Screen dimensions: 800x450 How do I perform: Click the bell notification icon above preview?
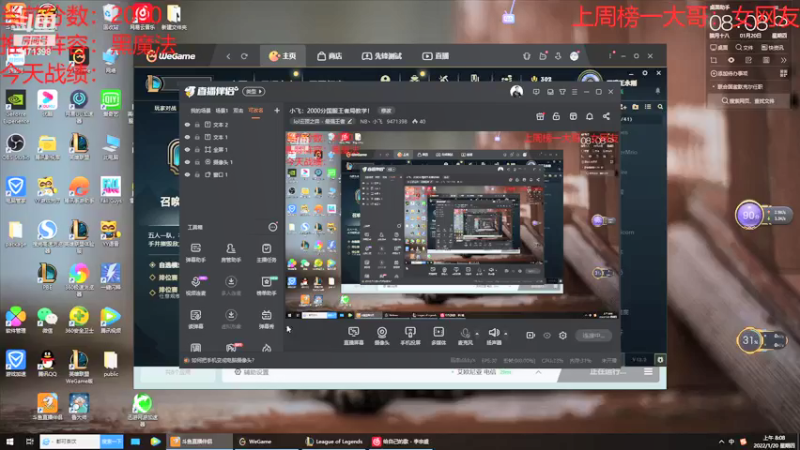click(589, 116)
